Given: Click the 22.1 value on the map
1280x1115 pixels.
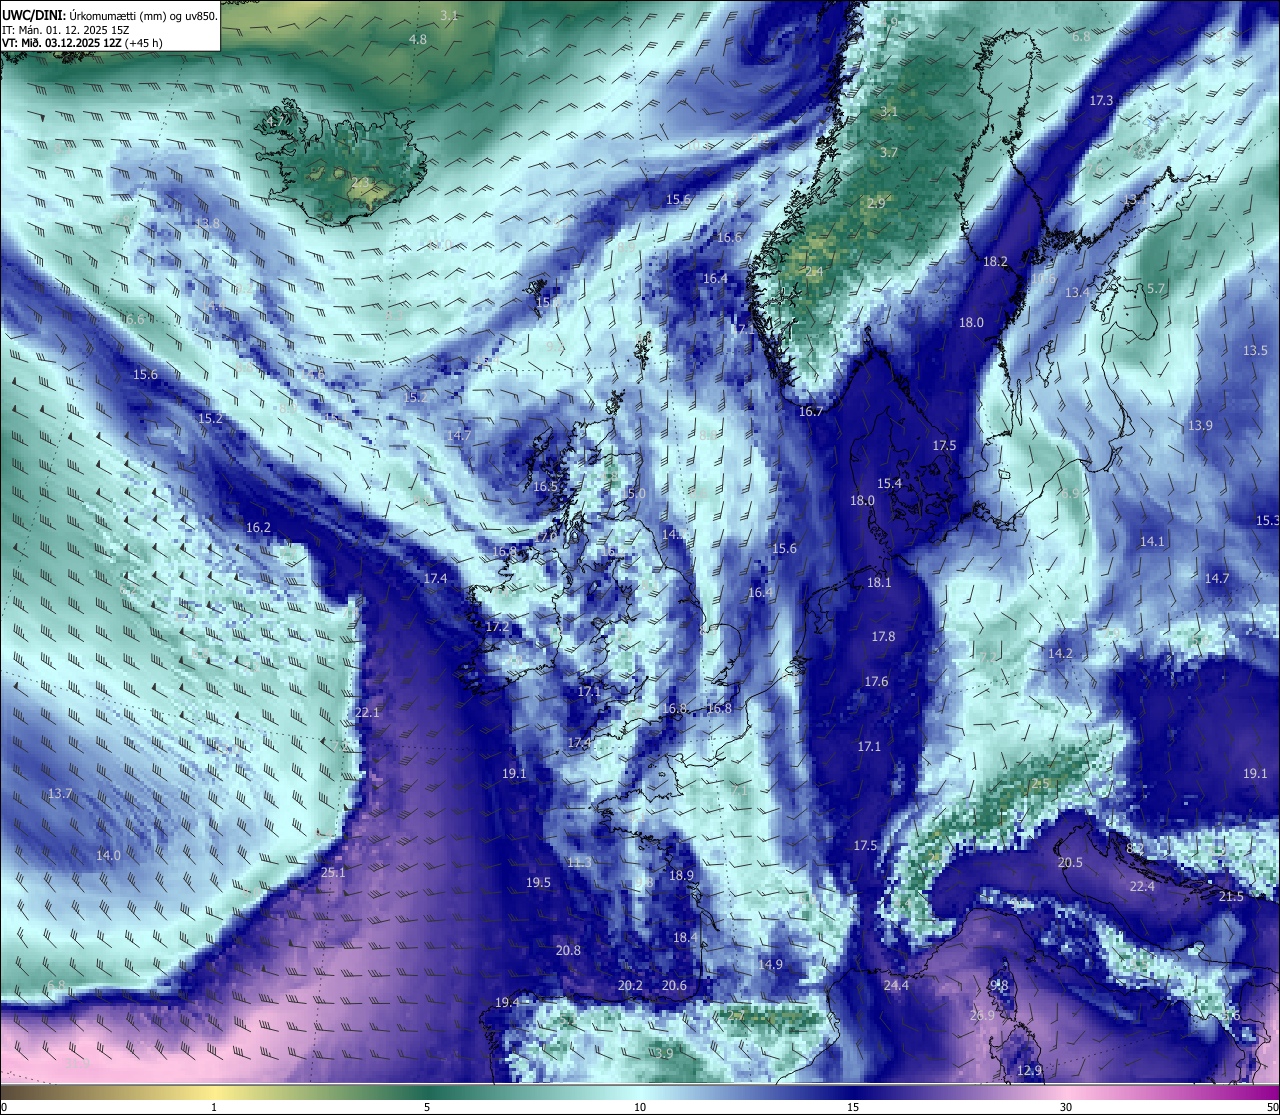Looking at the screenshot, I should (367, 712).
